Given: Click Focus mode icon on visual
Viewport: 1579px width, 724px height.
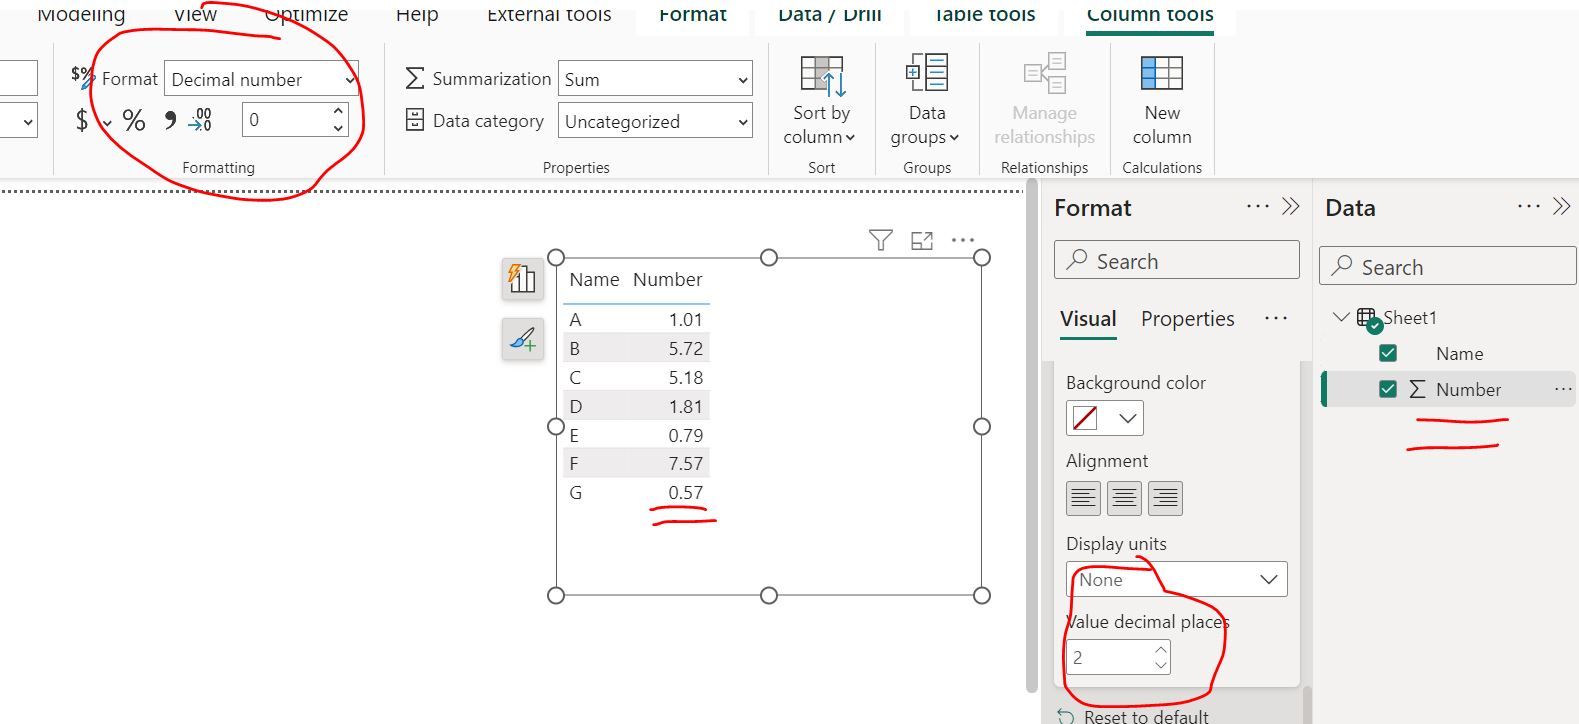Looking at the screenshot, I should point(922,240).
